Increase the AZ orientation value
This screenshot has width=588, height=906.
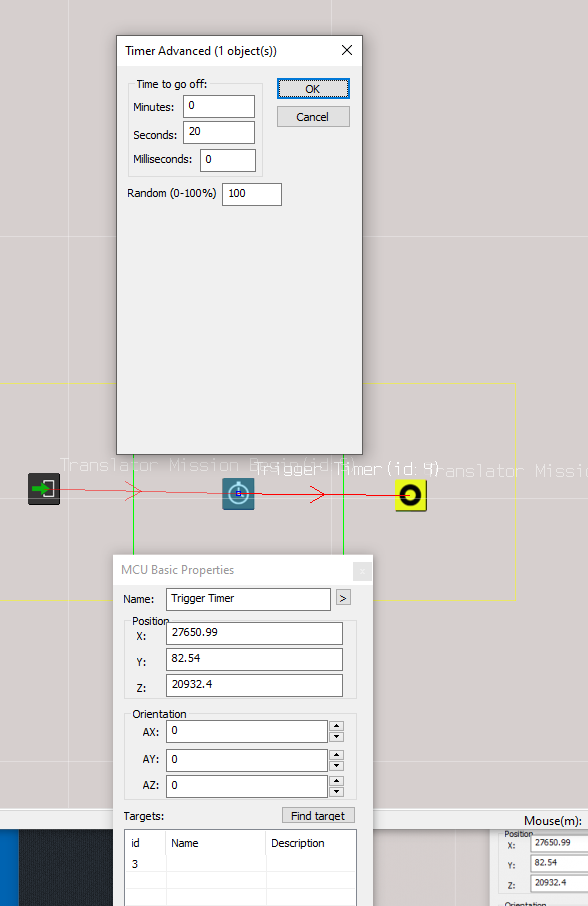336,781
